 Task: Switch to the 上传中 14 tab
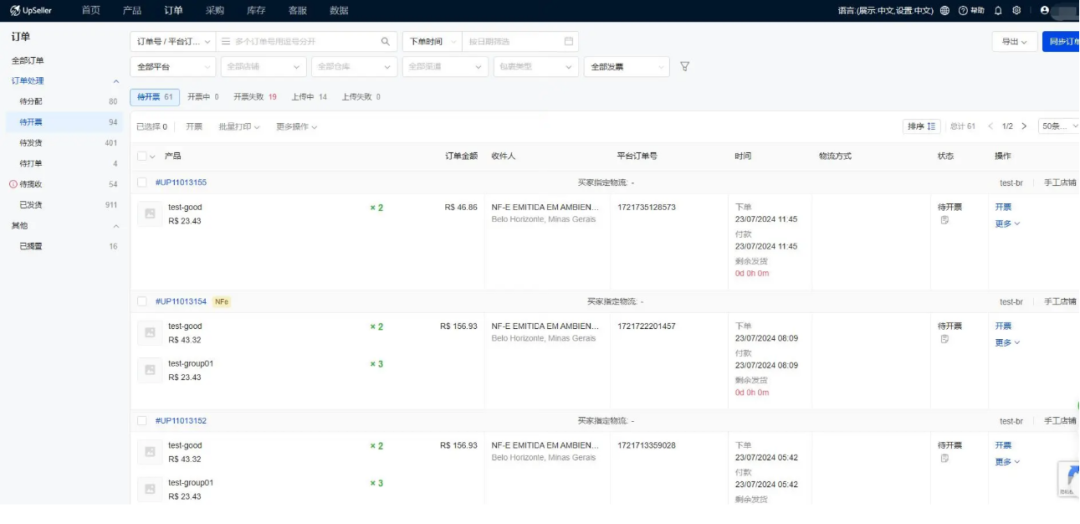click(x=309, y=97)
